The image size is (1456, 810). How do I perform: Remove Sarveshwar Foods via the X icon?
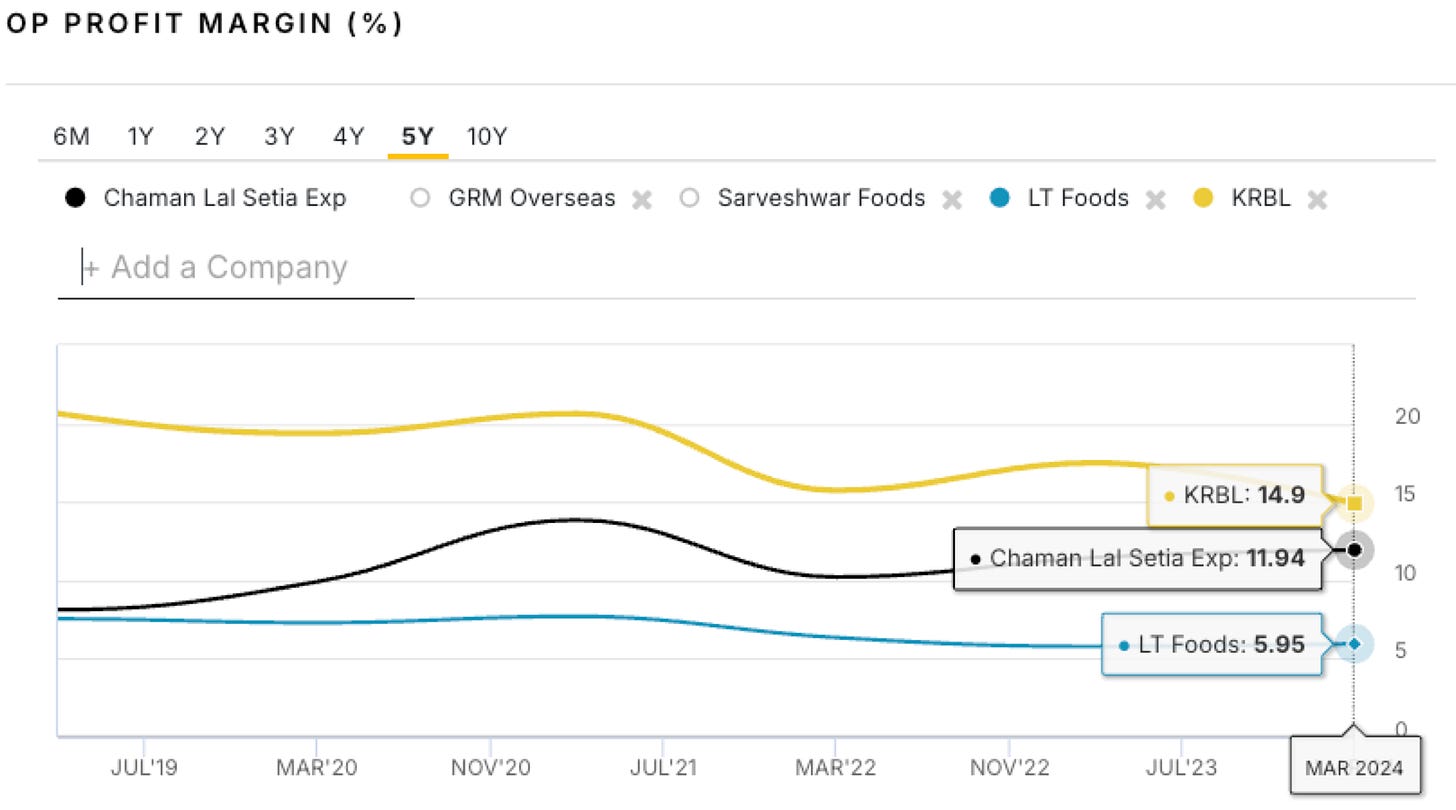click(951, 198)
